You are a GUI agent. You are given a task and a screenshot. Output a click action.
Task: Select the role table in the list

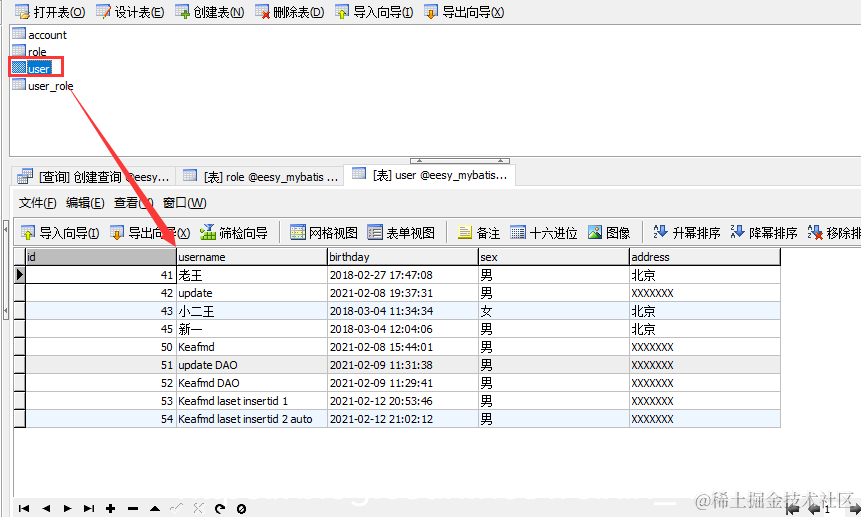[30, 52]
